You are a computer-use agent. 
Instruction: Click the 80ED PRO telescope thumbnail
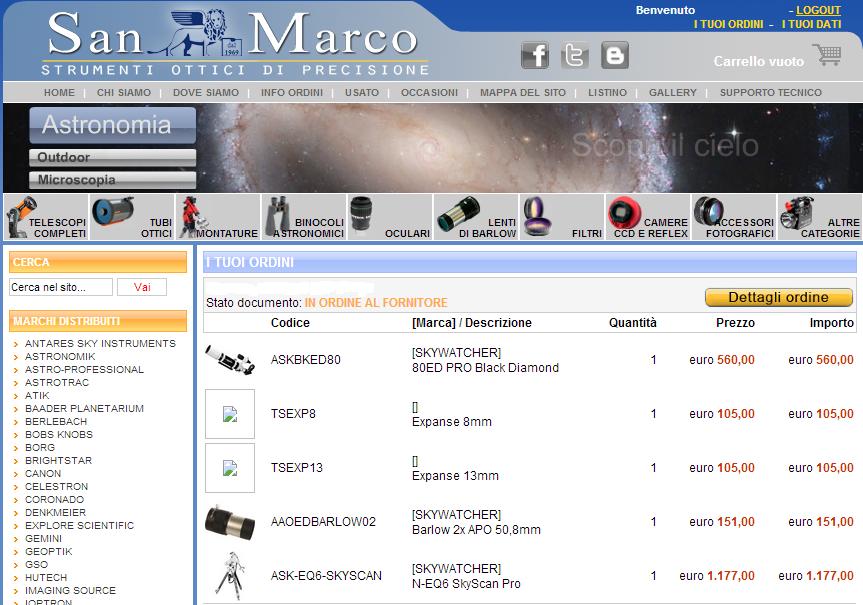(x=230, y=360)
